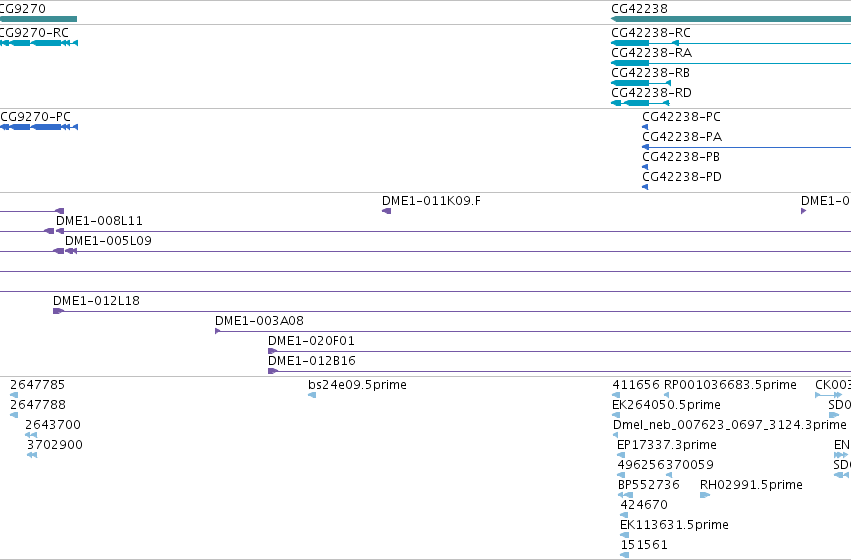Select the bs24e09.5prime EST label
This screenshot has height=560, width=851.
pos(357,385)
